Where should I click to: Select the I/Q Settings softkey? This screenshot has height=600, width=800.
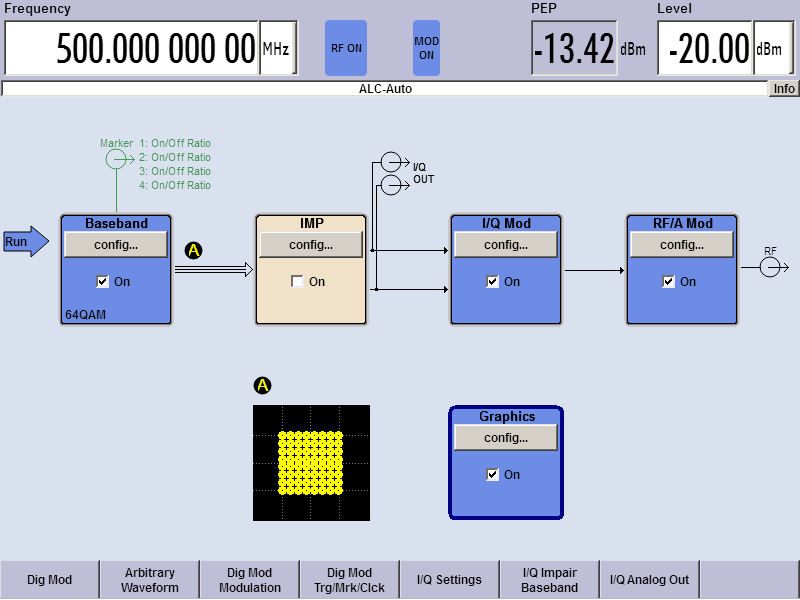(449, 580)
